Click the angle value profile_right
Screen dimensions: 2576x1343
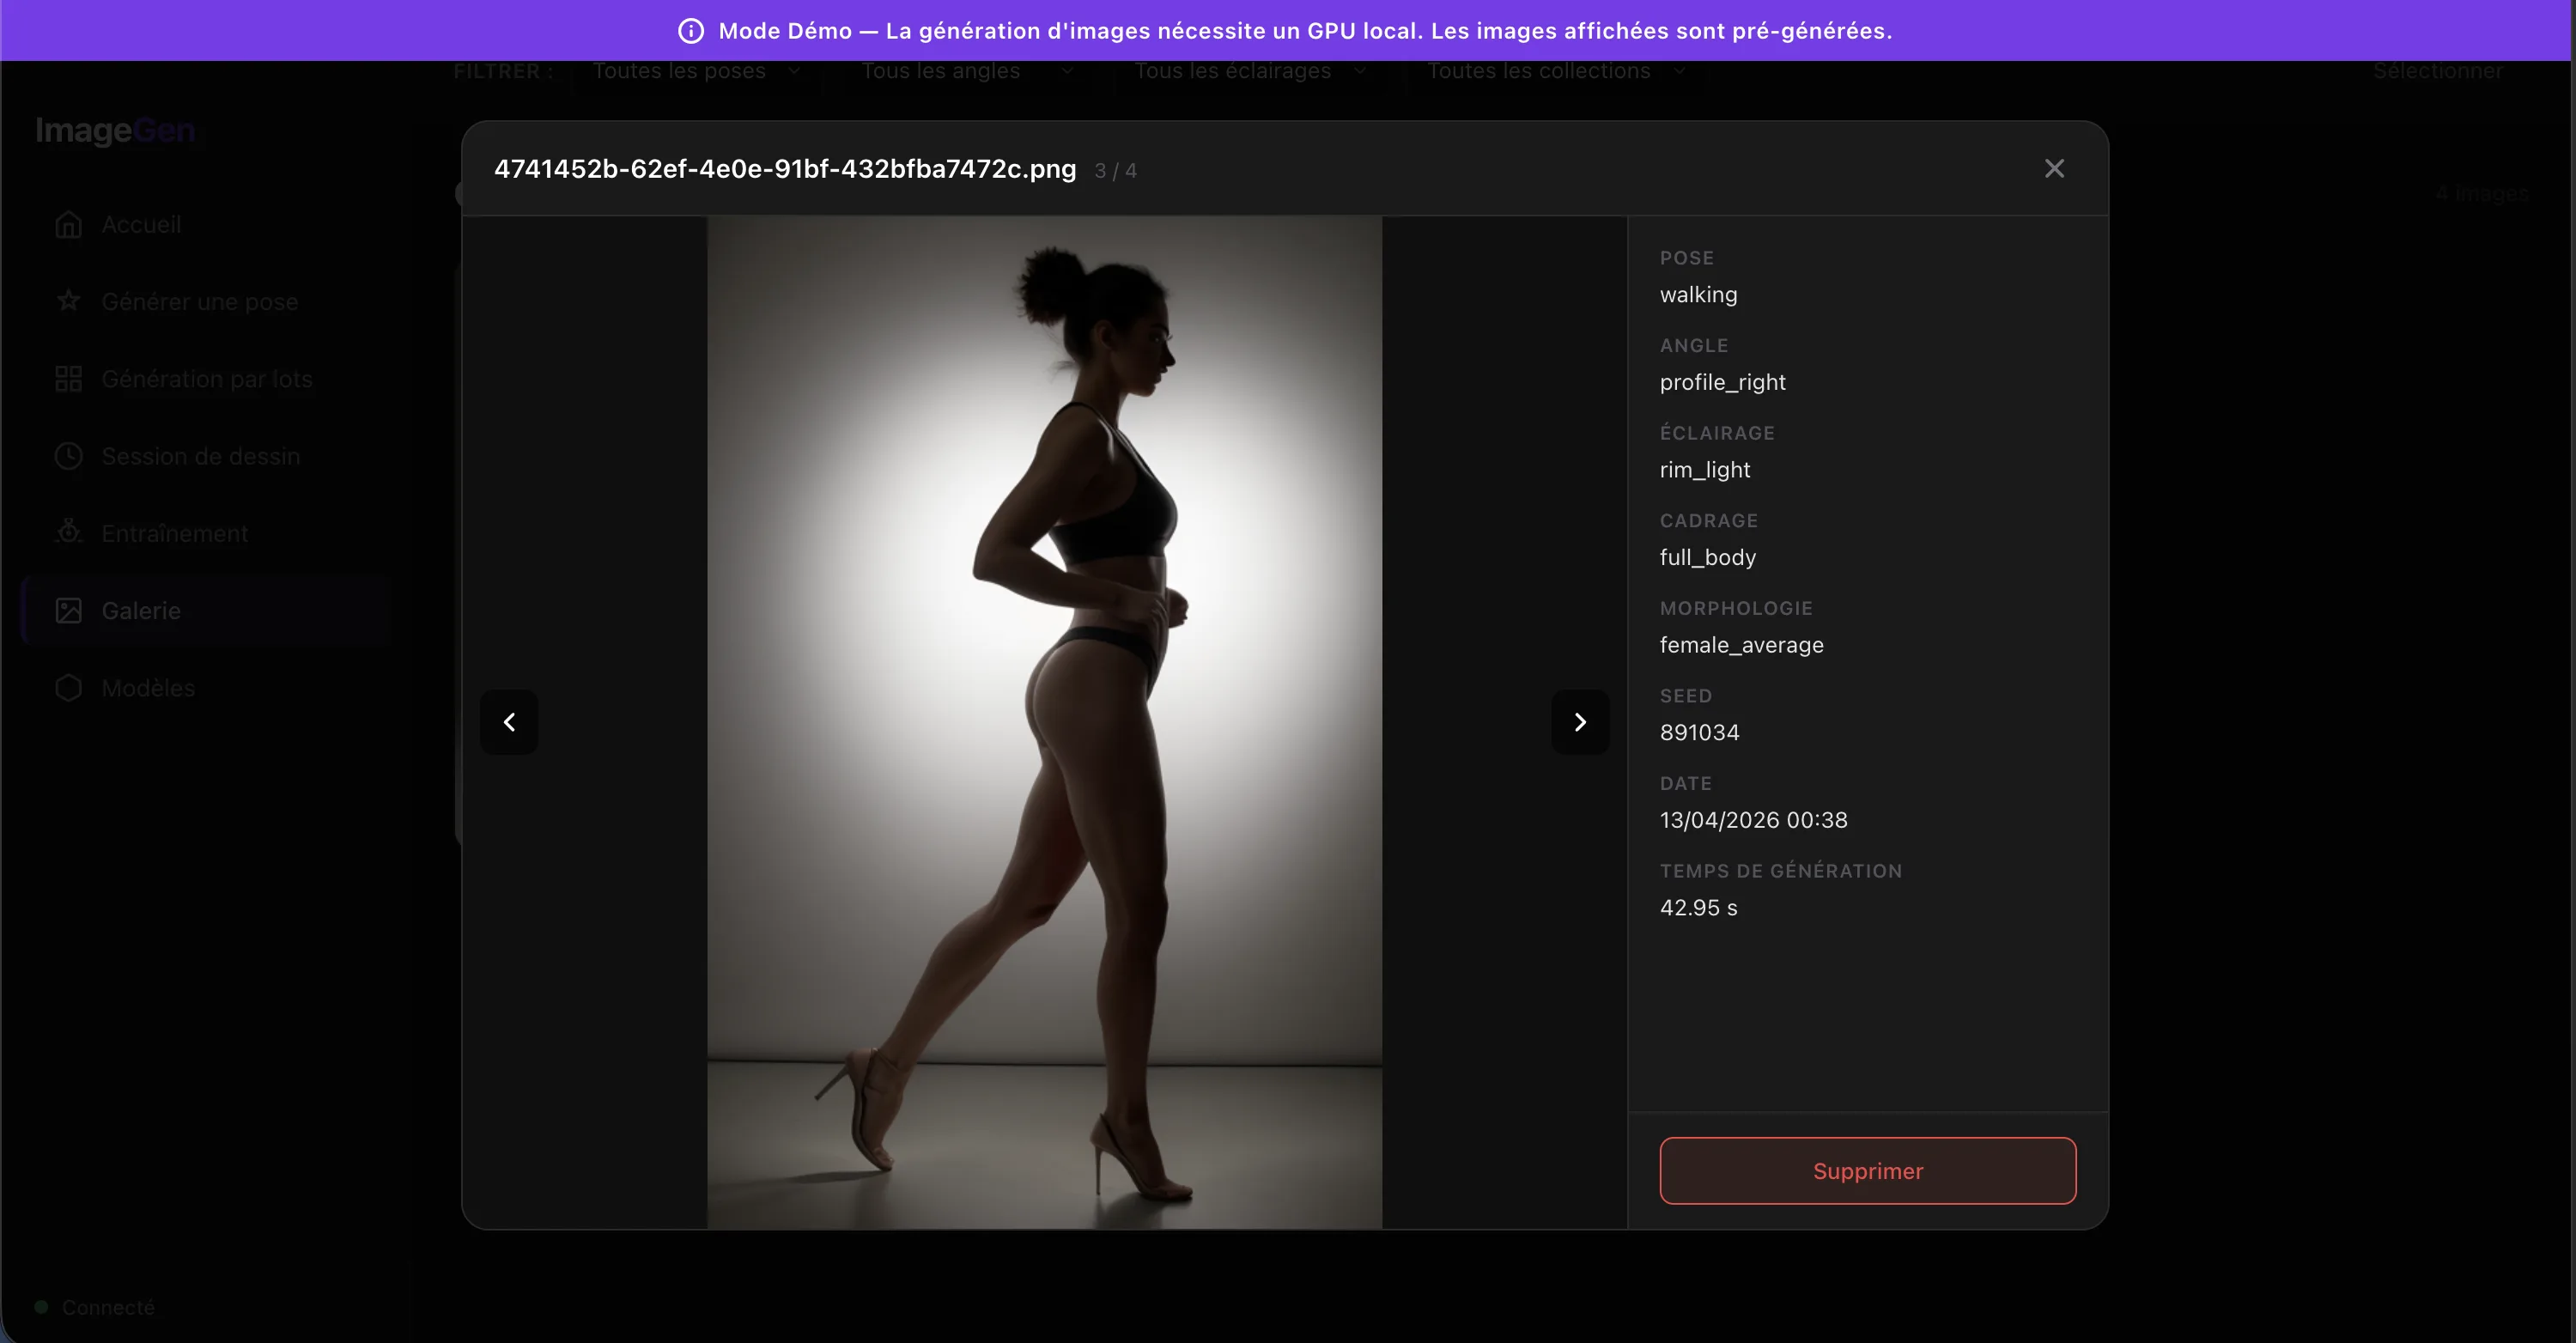point(1723,383)
